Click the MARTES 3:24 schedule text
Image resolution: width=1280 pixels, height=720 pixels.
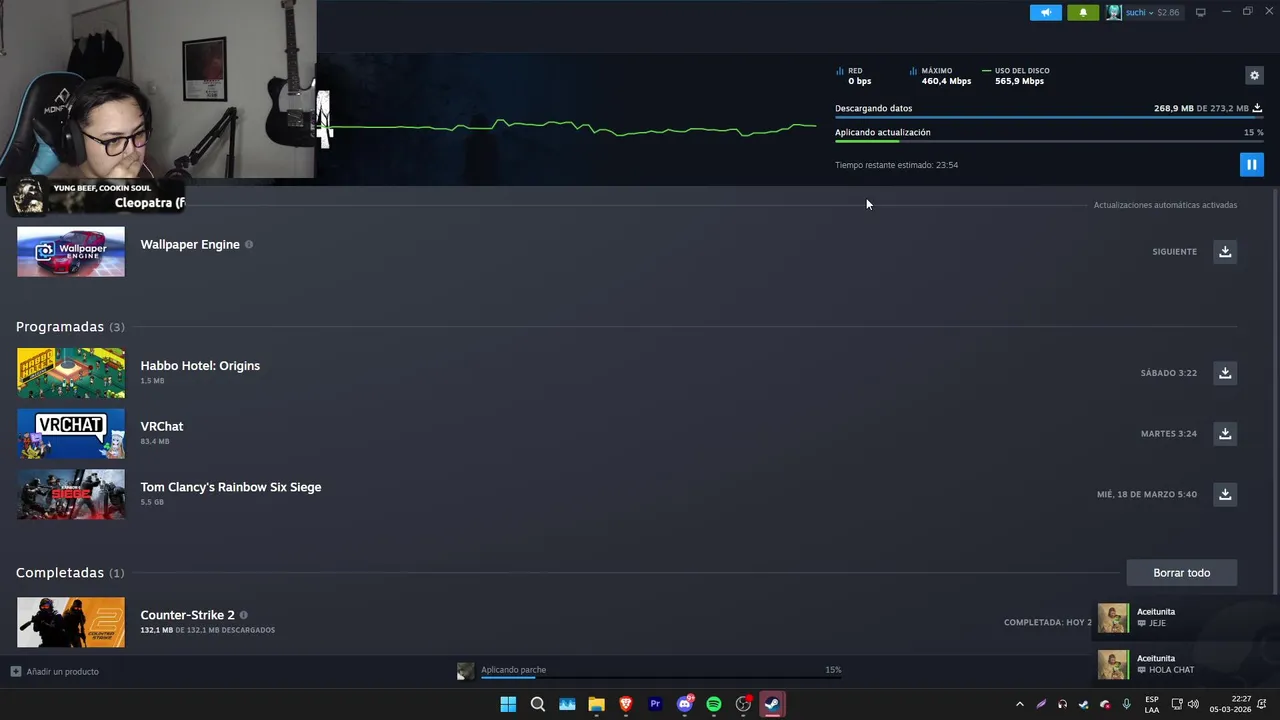pos(1168,434)
